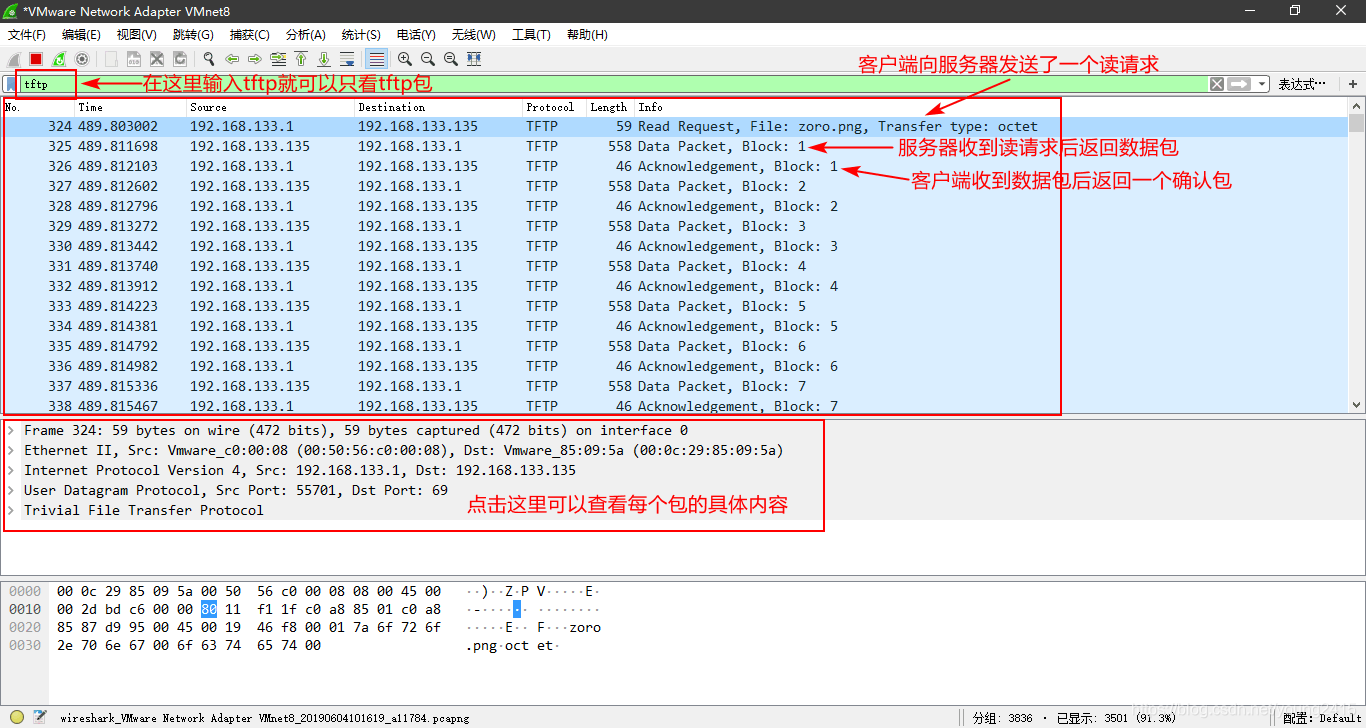
Task: Open capture options gear icon
Action: (x=82, y=59)
